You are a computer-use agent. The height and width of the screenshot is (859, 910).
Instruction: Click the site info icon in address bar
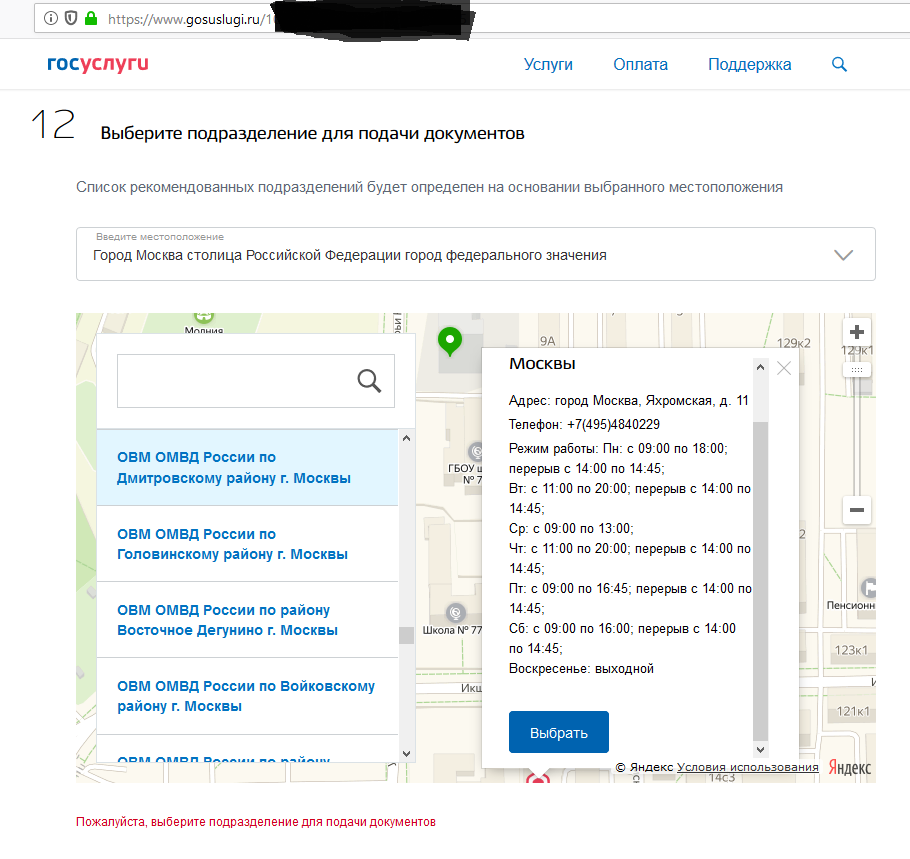point(51,19)
